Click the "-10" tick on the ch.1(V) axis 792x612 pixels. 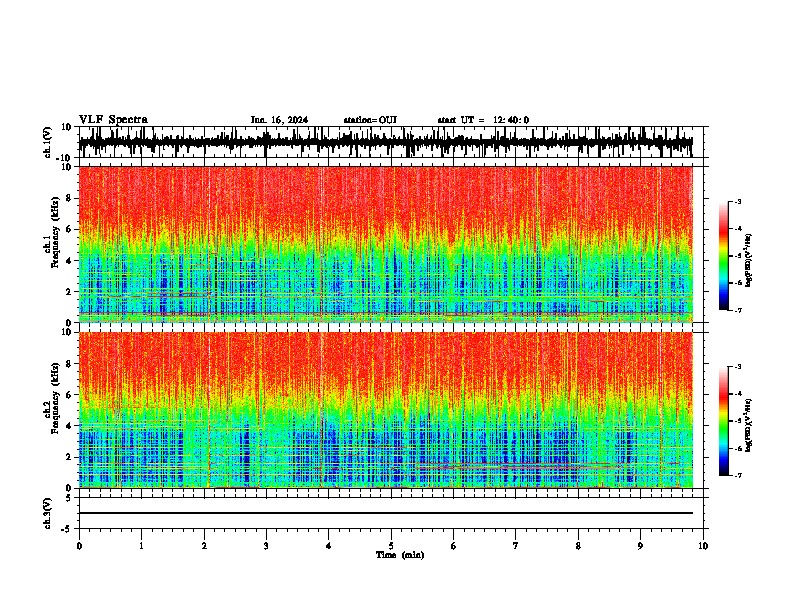click(x=65, y=158)
